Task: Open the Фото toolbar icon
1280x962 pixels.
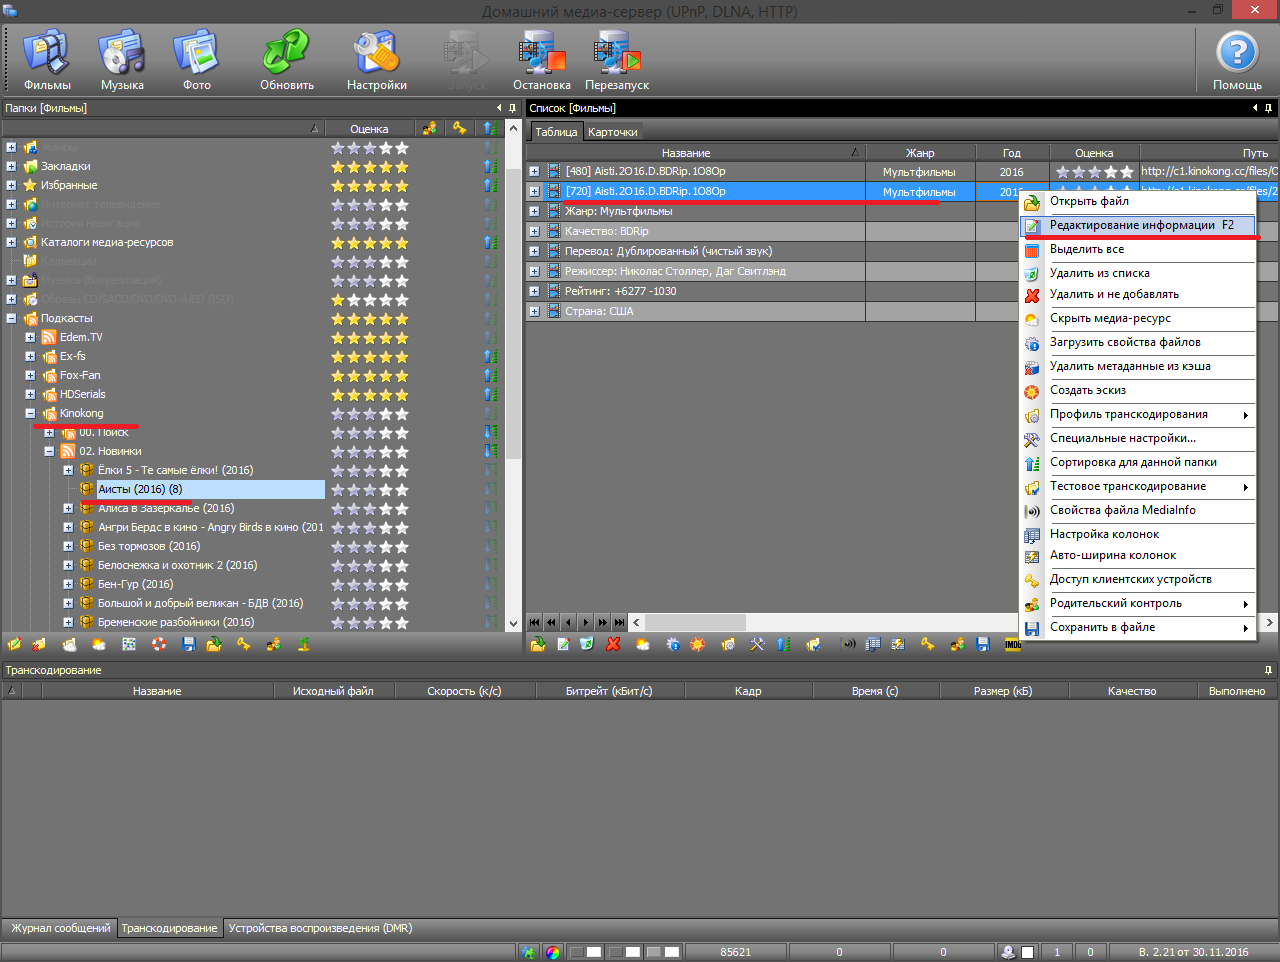Action: click(x=197, y=59)
